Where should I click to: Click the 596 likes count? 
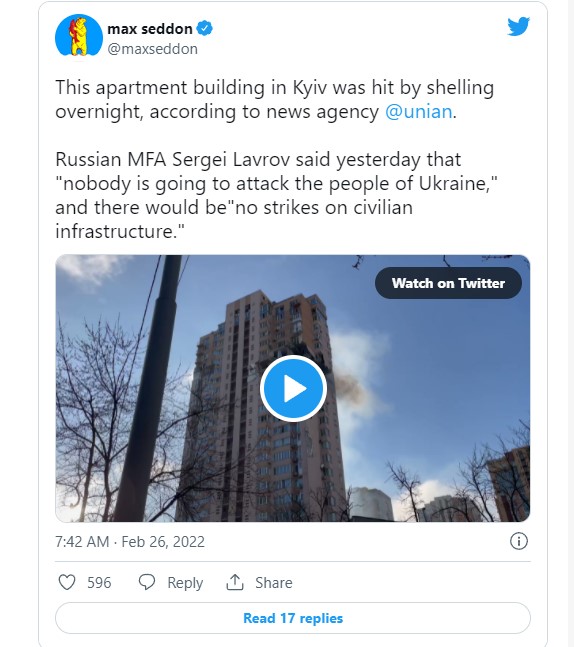pyautogui.click(x=99, y=583)
